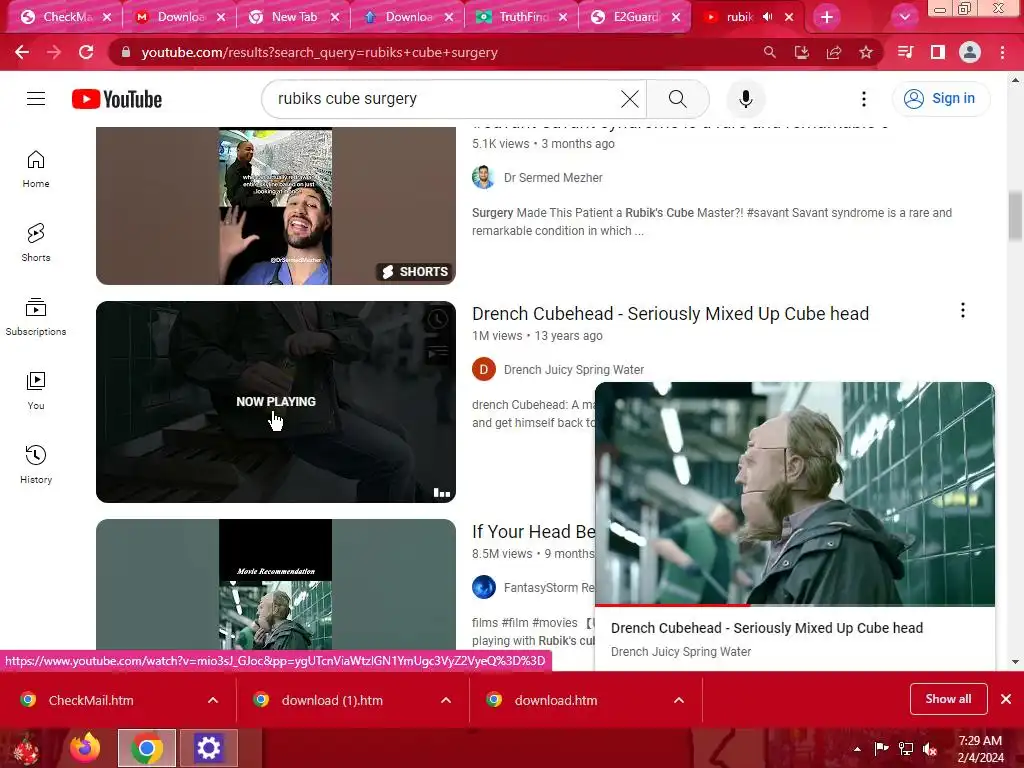Add Drench Cubehead to queue icon

438,353
